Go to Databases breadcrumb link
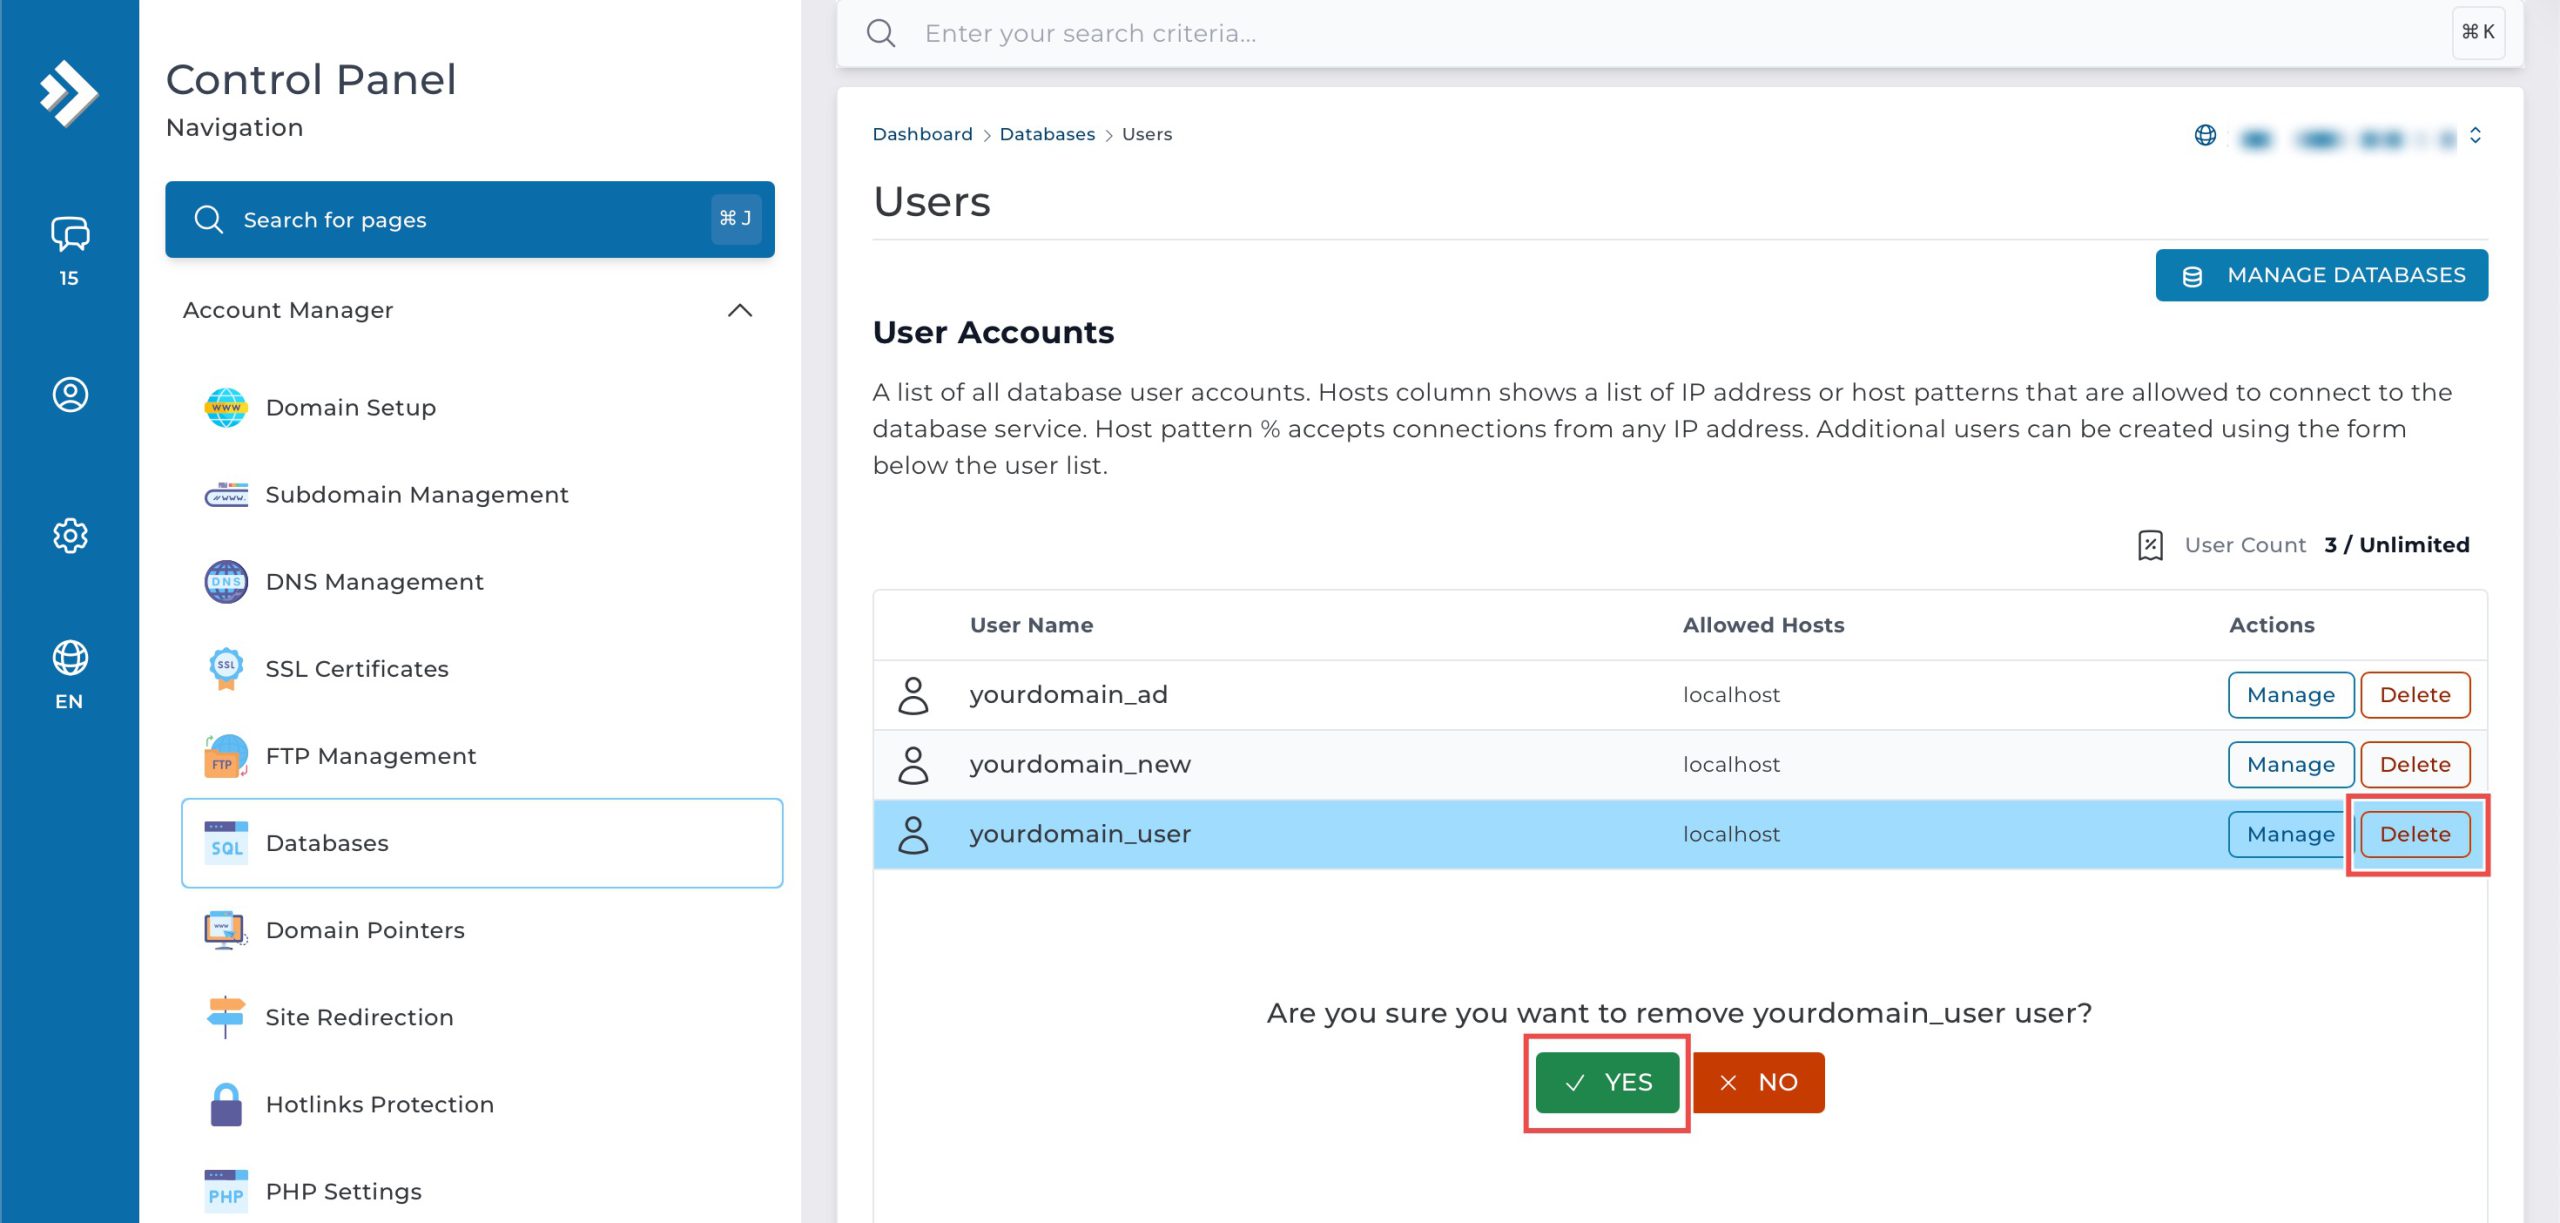This screenshot has width=2560, height=1223. 1046,134
